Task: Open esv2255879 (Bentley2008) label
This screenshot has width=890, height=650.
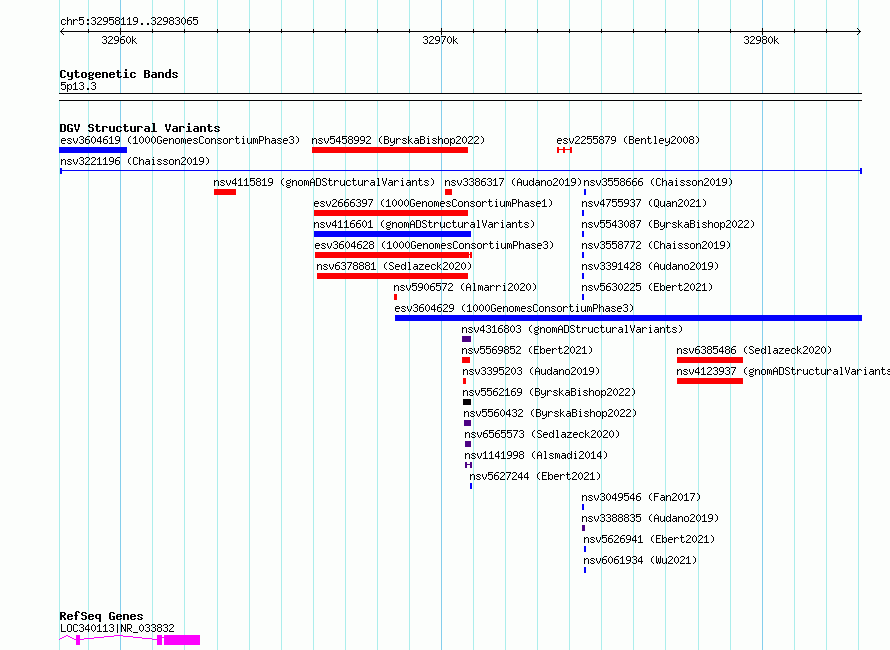Action: tap(628, 140)
